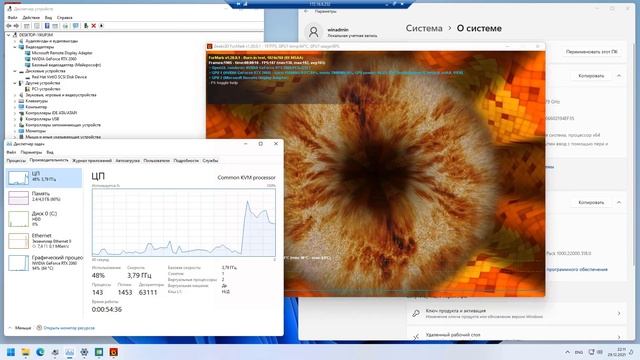Select ЦП in performance sidebar

(44, 178)
